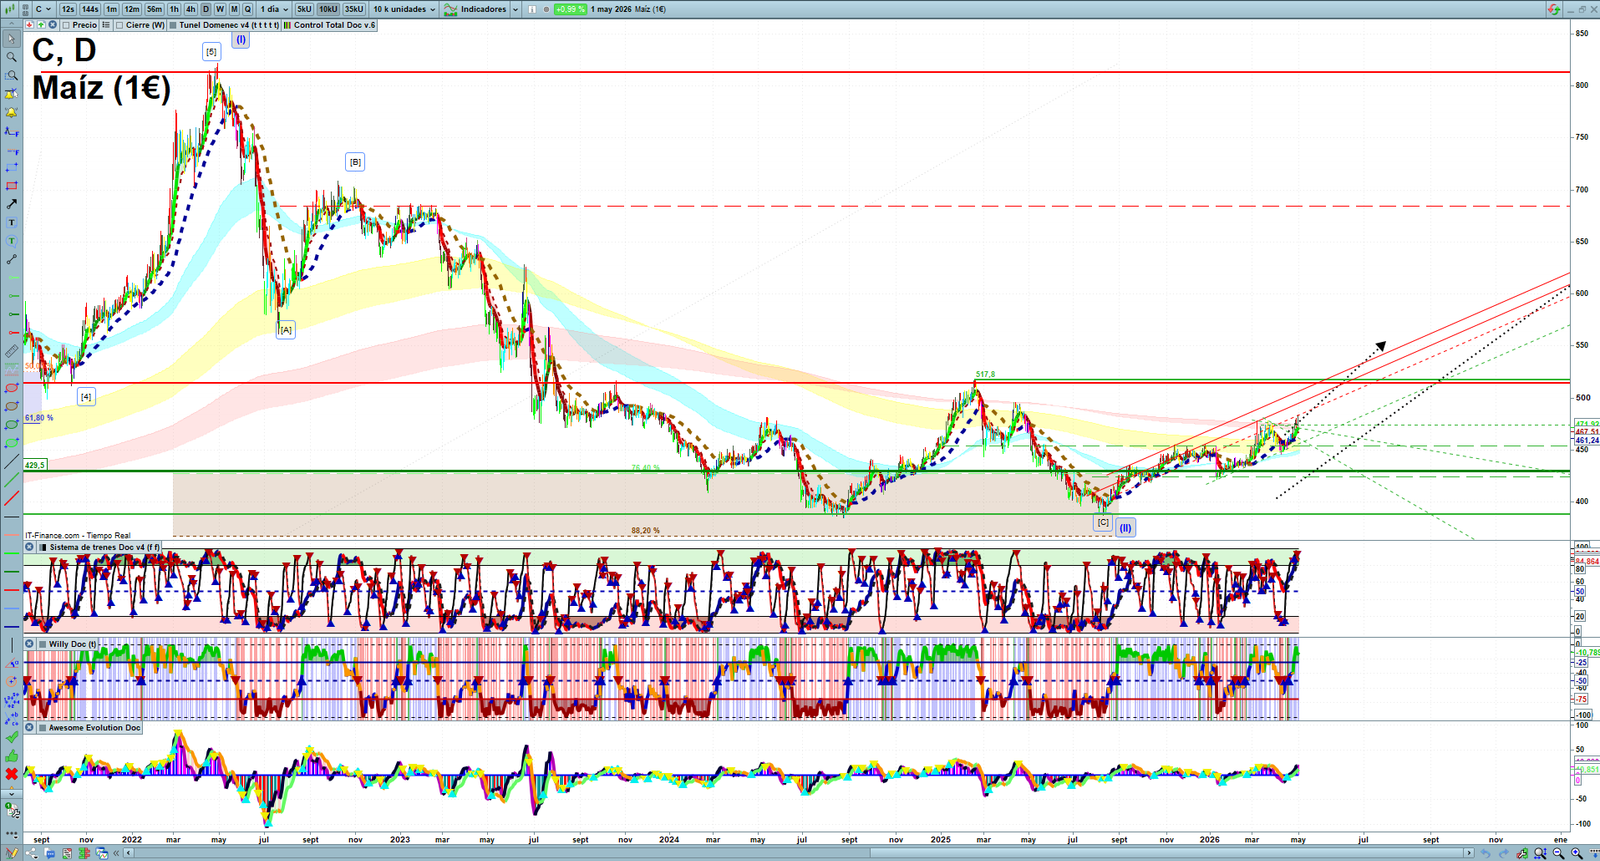Expand the Indicadores dropdown arrow
The width and height of the screenshot is (1600, 861).
(516, 9)
